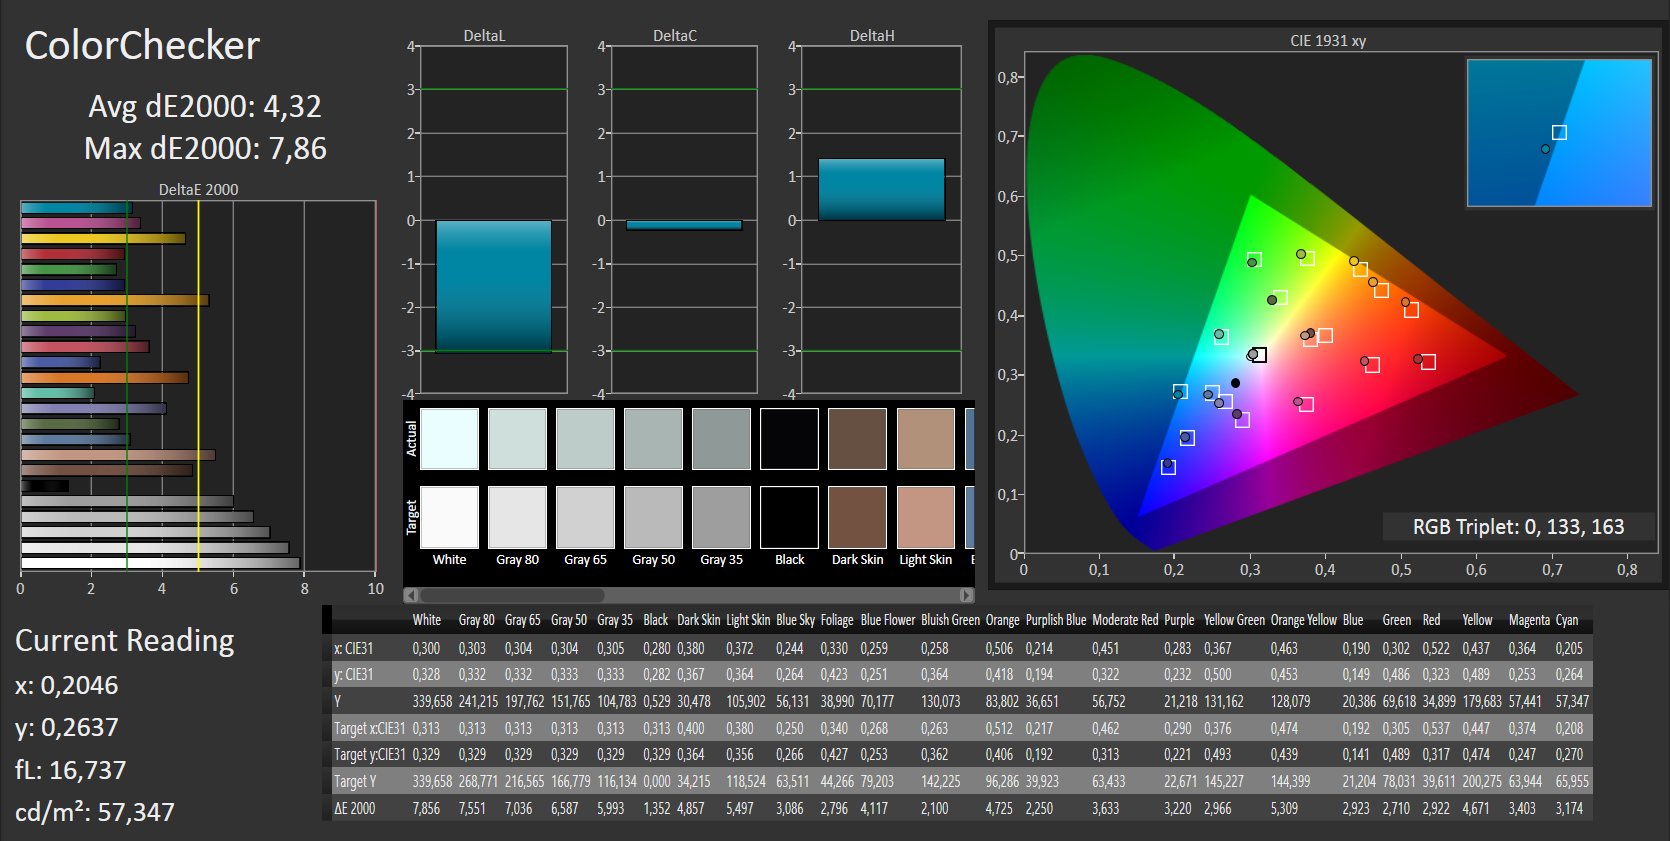
Task: Click the topmost cyan bar in DeltaE 2000 chart
Action: coord(76,208)
